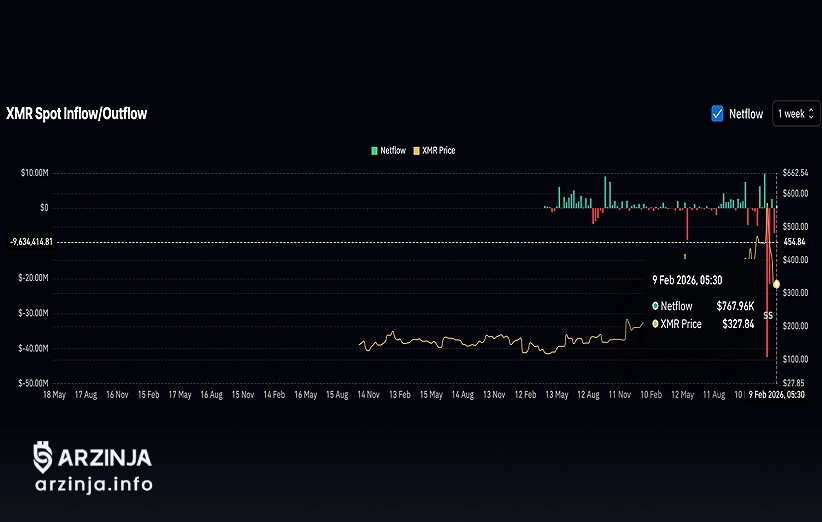Click the green Netflow legend square
Image resolution: width=822 pixels, height=522 pixels.
(x=374, y=151)
